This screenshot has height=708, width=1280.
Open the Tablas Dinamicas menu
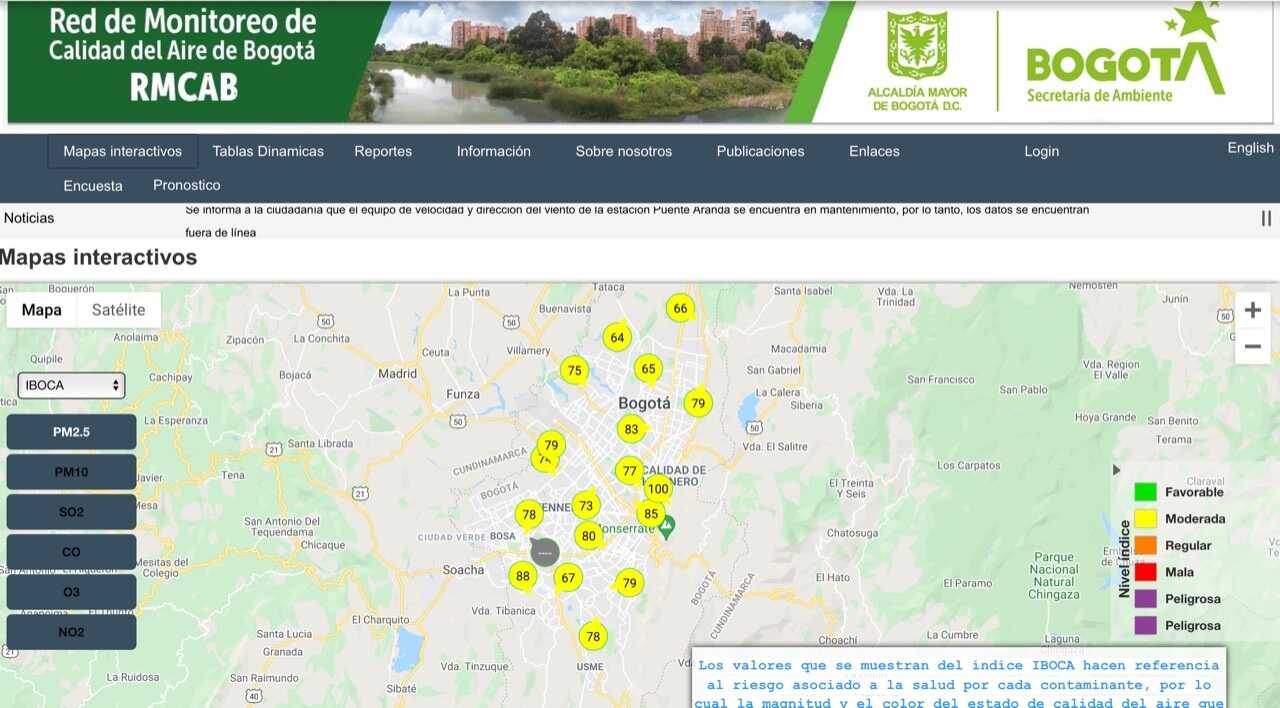(x=268, y=151)
